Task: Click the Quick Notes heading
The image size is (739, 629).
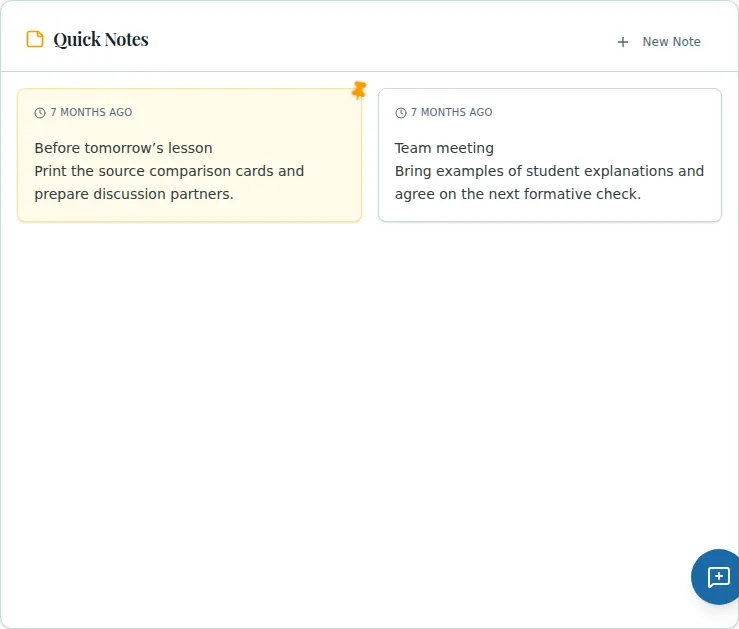Action: coord(101,40)
